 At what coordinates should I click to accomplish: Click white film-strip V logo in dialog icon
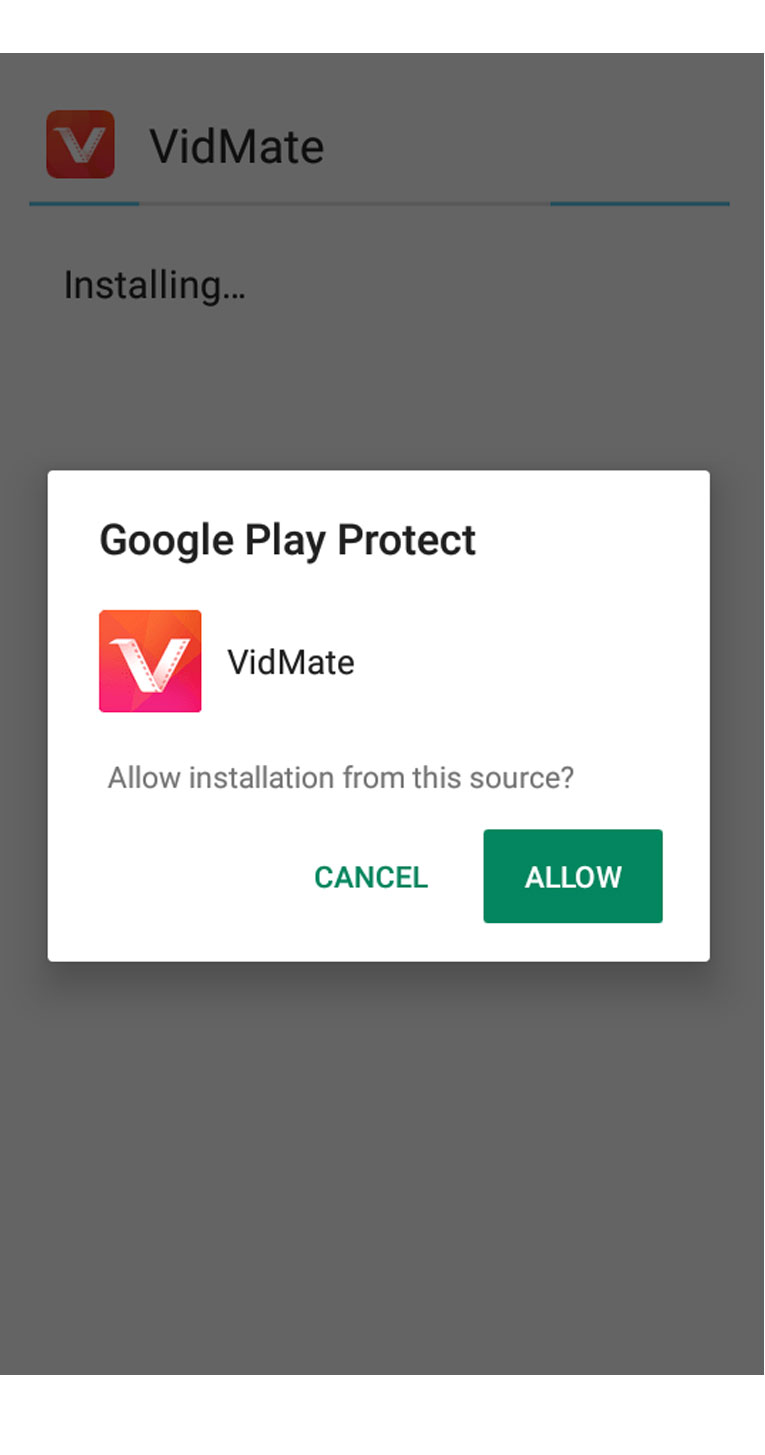coord(150,662)
